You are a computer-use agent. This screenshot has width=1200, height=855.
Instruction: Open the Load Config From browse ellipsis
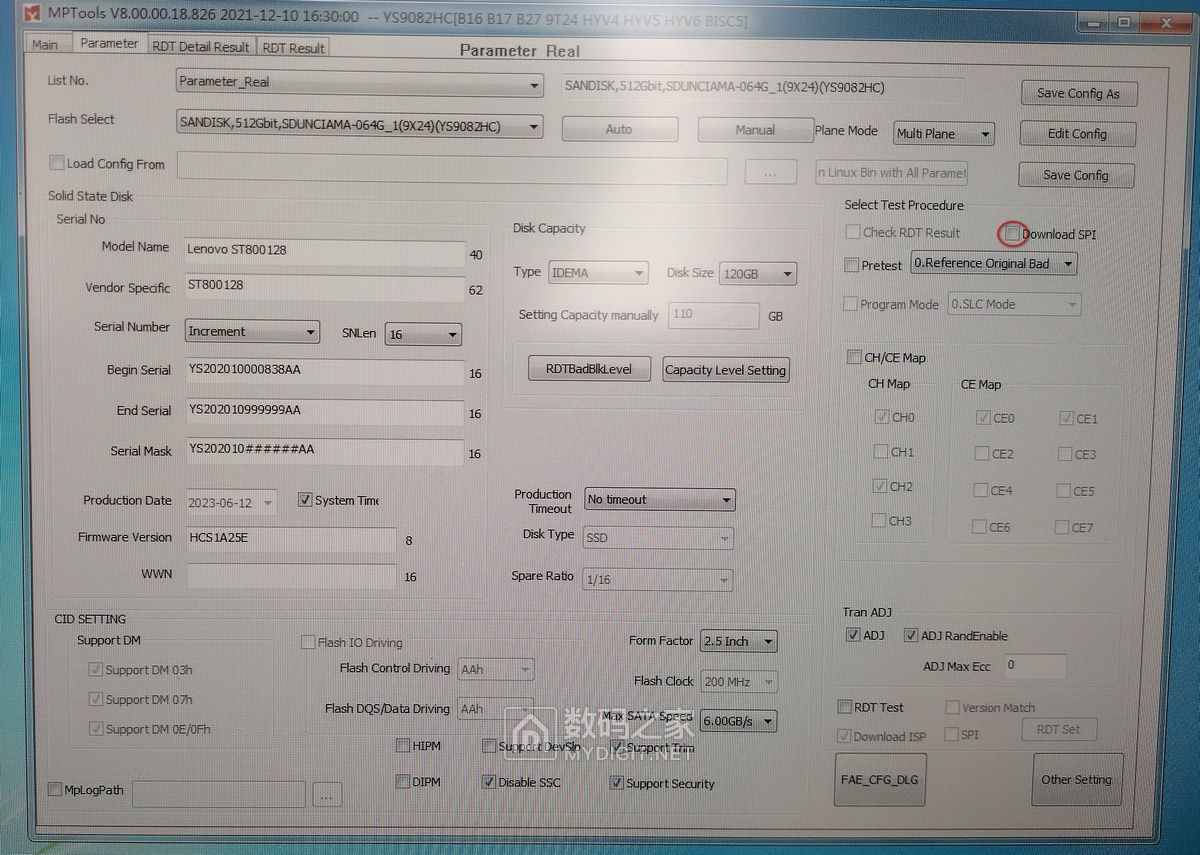click(x=770, y=170)
